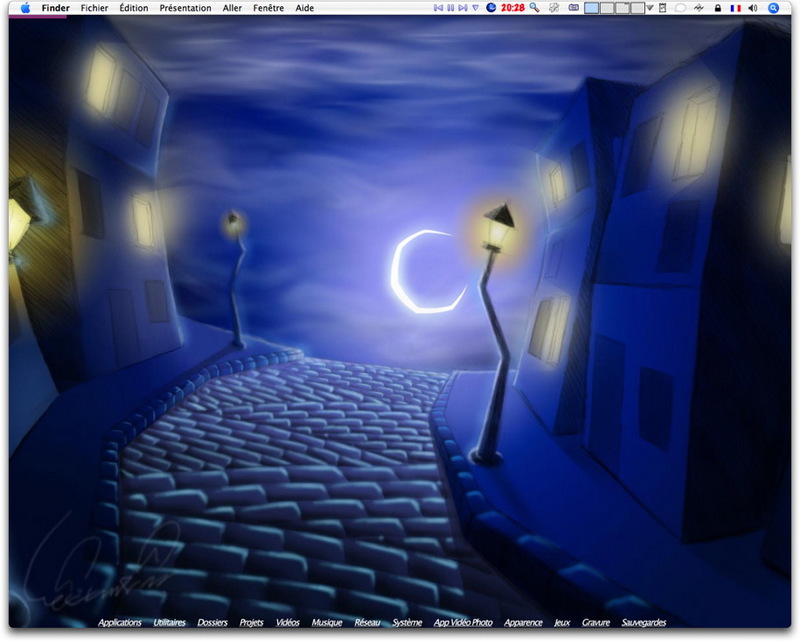Open the Applications folder link in dock

(120, 622)
